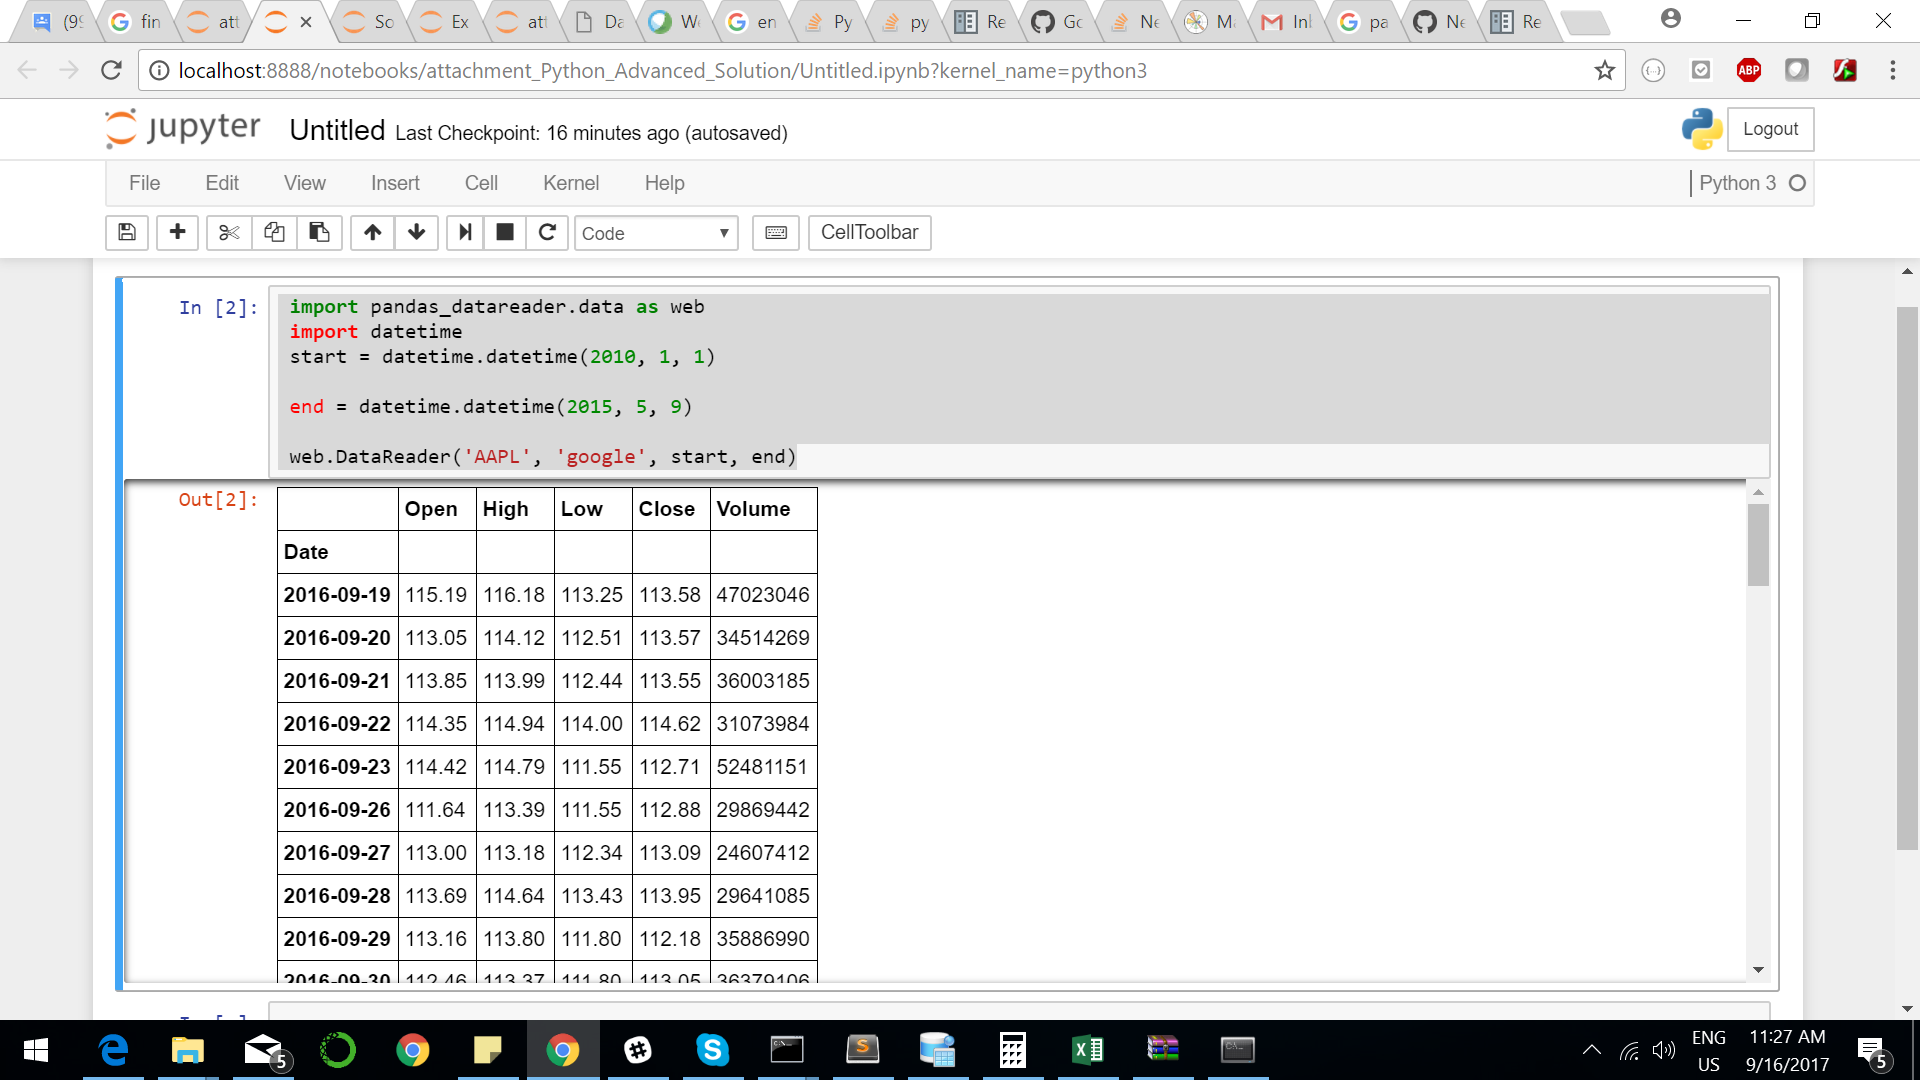Restart the kernel using restart icon
Viewport: 1920px width, 1080px height.
pos(547,232)
